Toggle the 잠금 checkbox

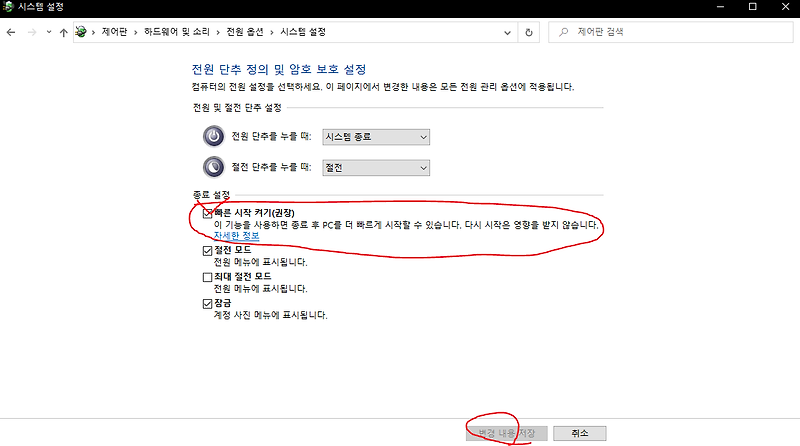tap(207, 304)
